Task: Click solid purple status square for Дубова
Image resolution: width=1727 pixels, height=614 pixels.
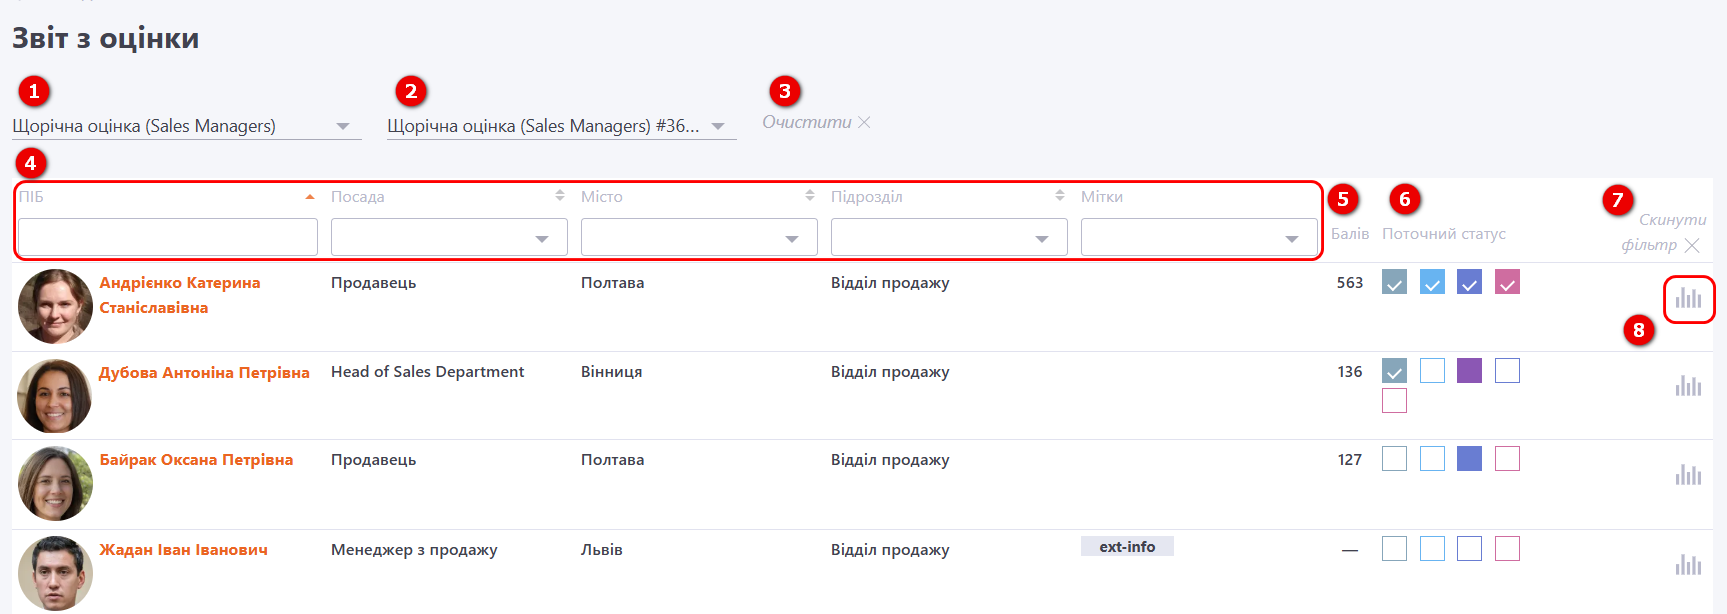Action: tap(1469, 371)
